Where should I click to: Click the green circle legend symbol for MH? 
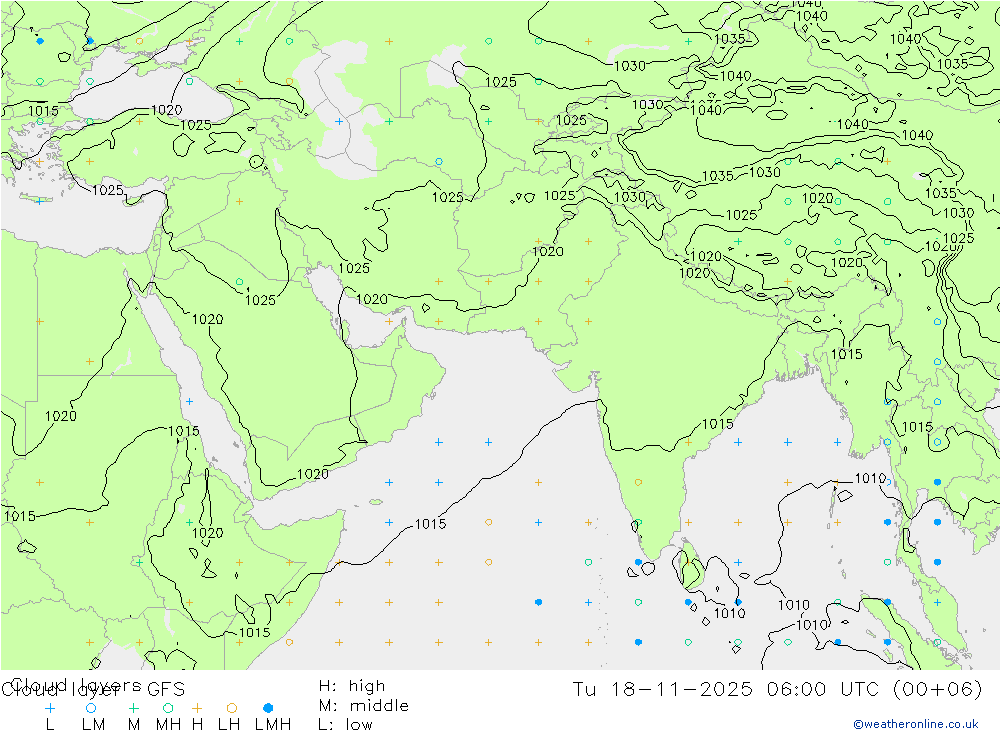click(x=168, y=707)
